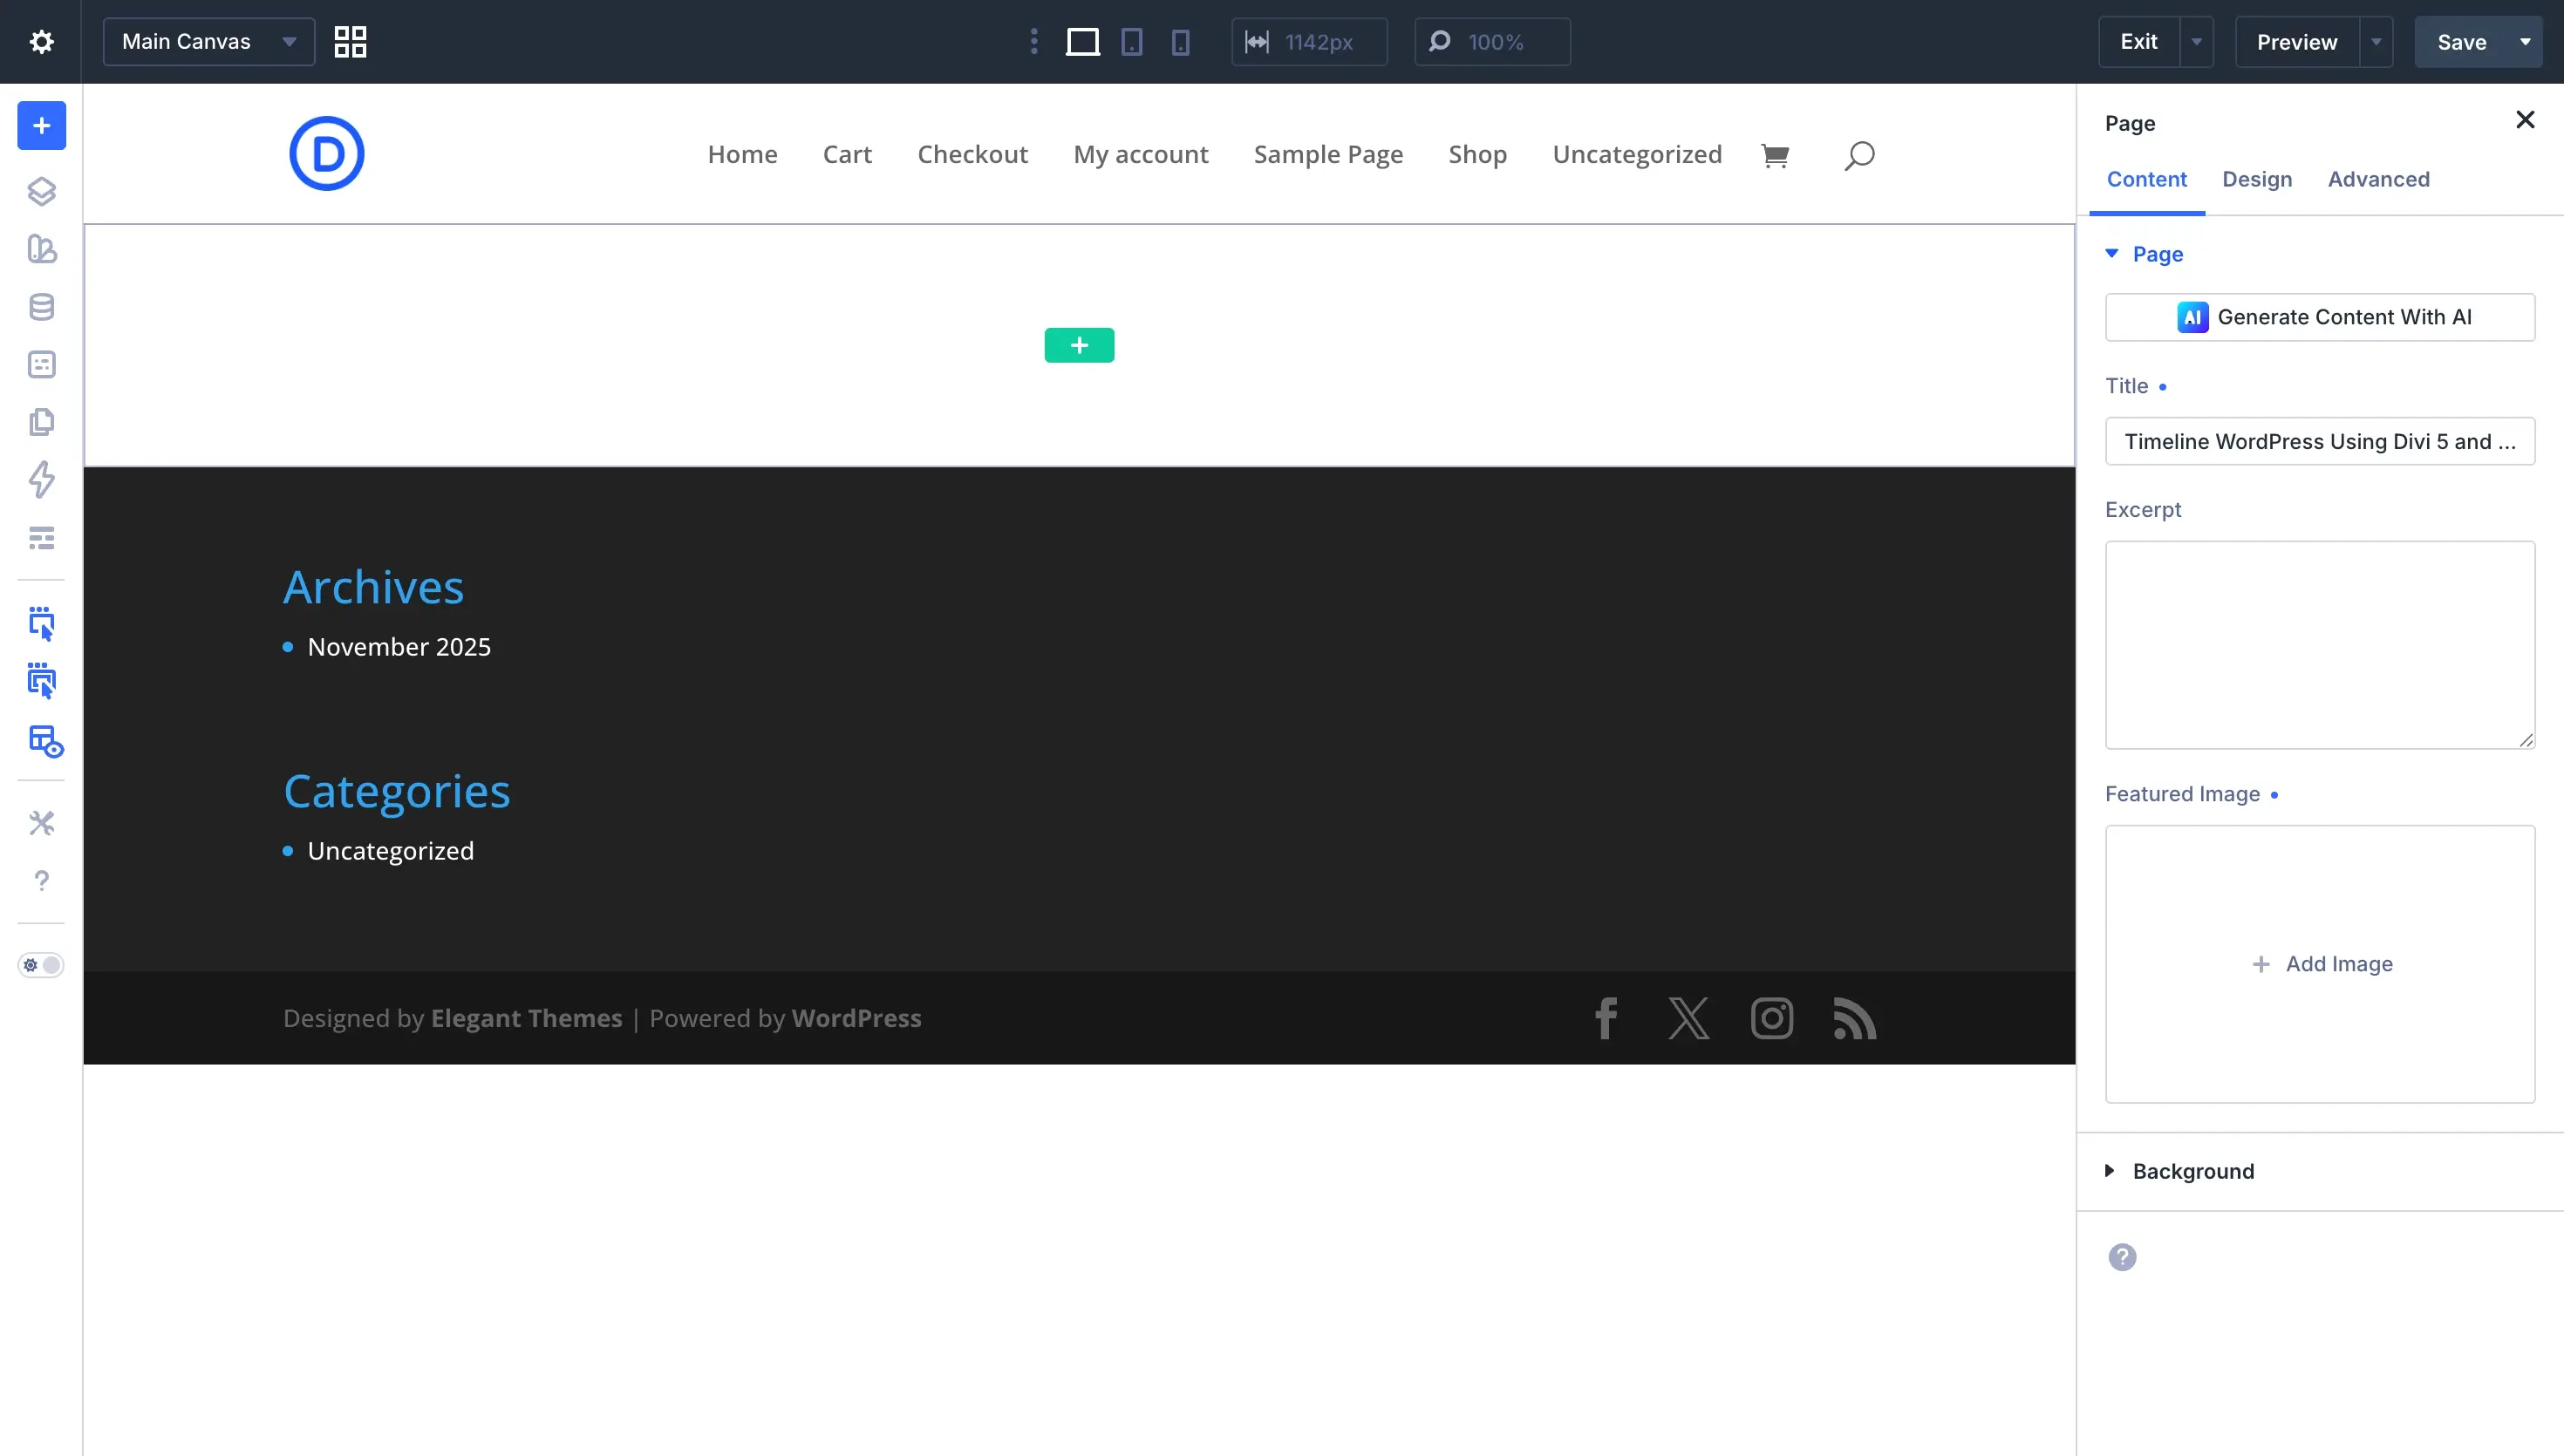This screenshot has height=1456, width=2564.
Task: Switch to the Design tab
Action: (2257, 180)
